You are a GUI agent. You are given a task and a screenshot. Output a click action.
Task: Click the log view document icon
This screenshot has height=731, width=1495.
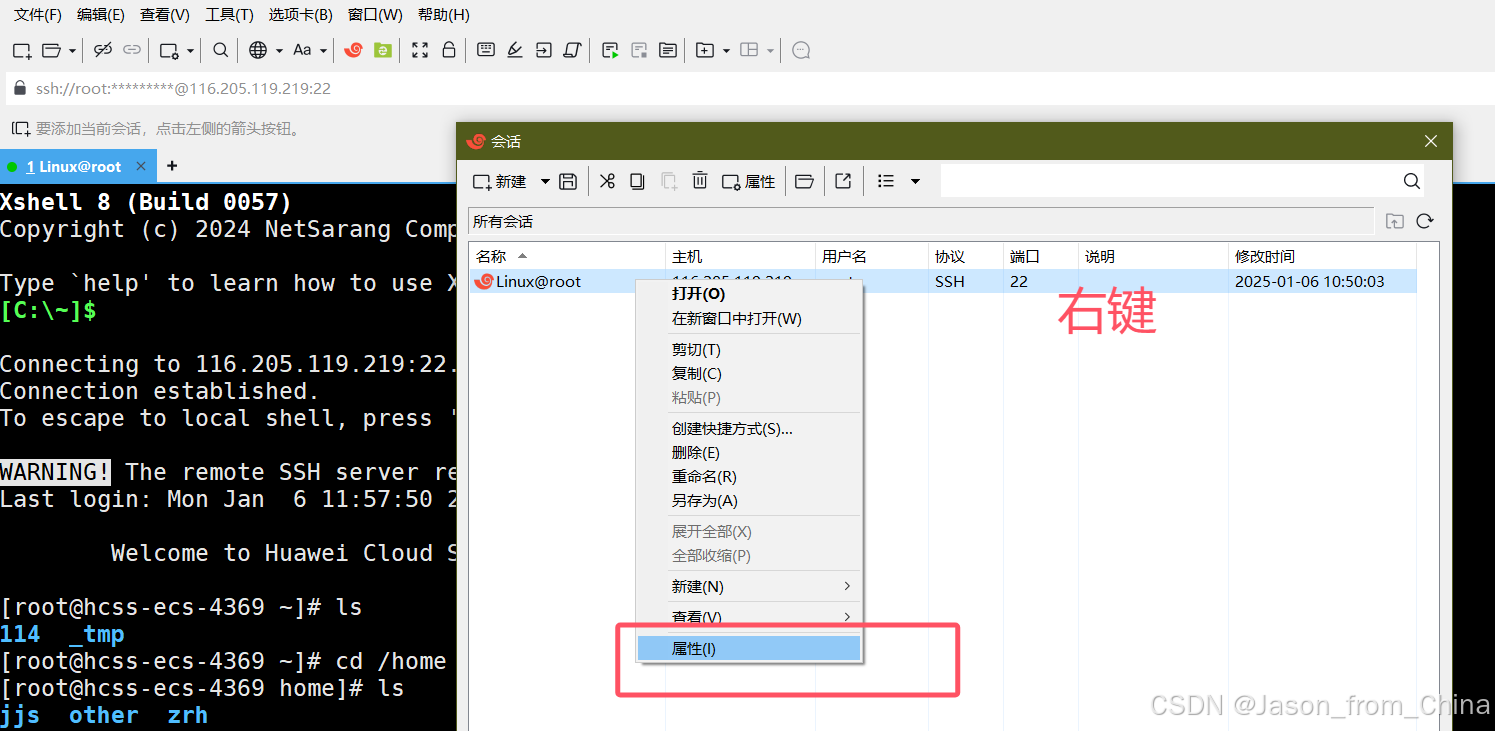tap(668, 50)
